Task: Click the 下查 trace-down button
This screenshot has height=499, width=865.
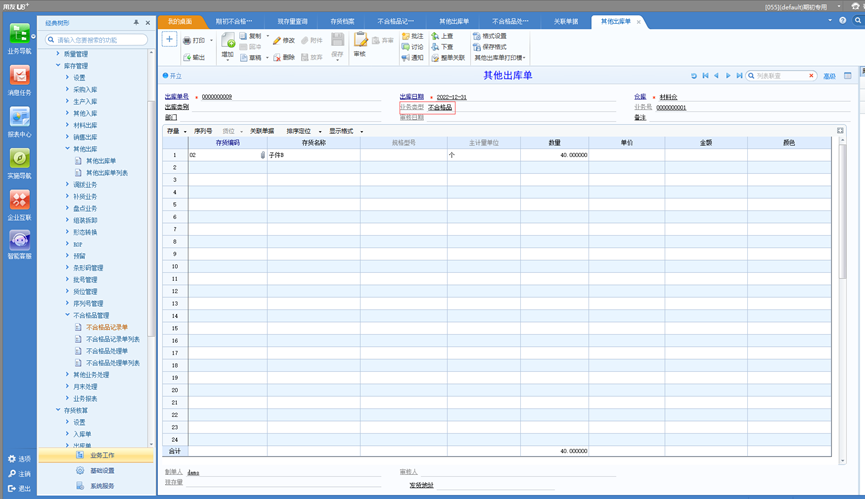Action: coord(442,47)
